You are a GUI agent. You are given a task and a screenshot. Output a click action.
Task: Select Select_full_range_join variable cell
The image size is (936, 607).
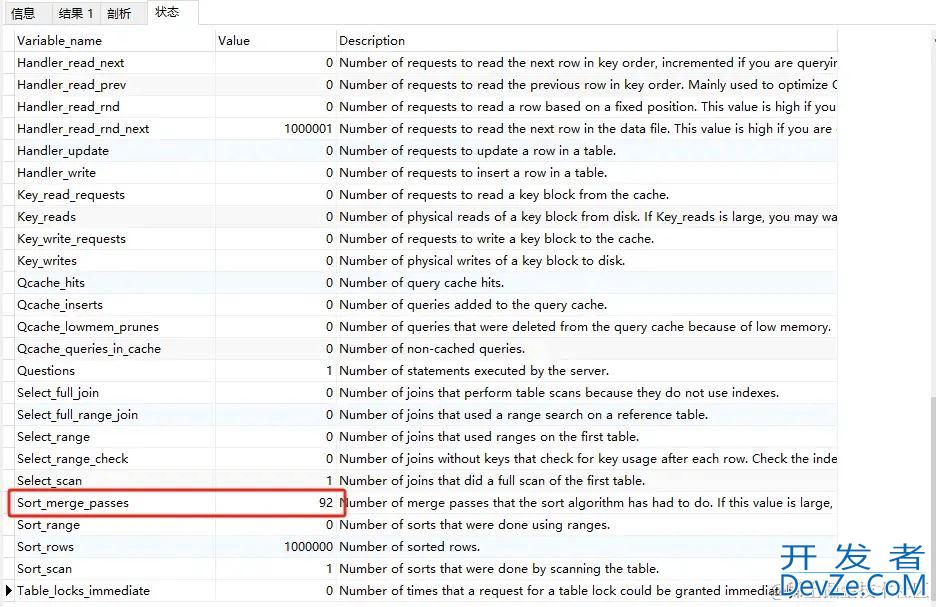78,415
